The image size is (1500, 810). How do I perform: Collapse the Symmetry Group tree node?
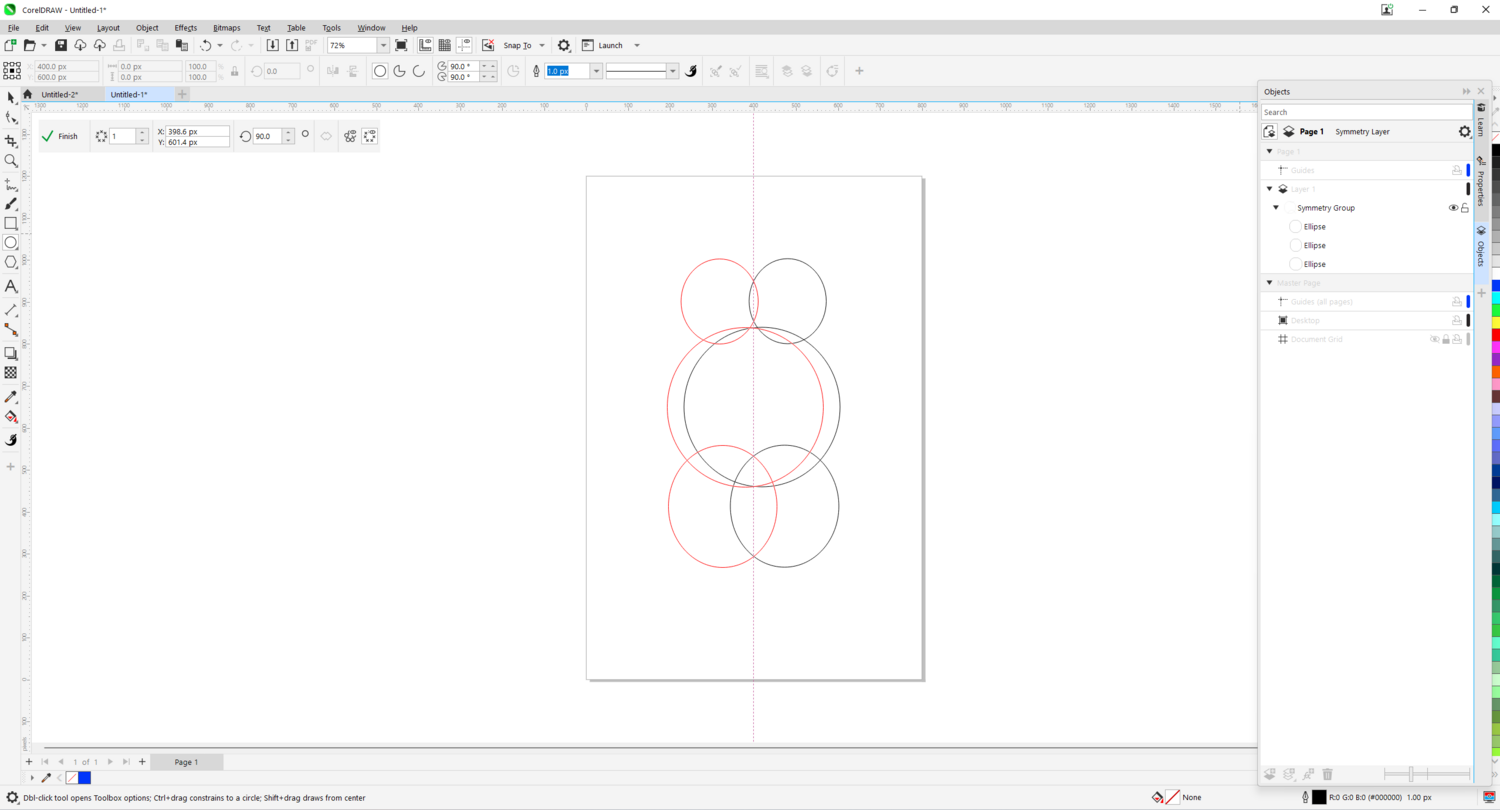(1276, 208)
